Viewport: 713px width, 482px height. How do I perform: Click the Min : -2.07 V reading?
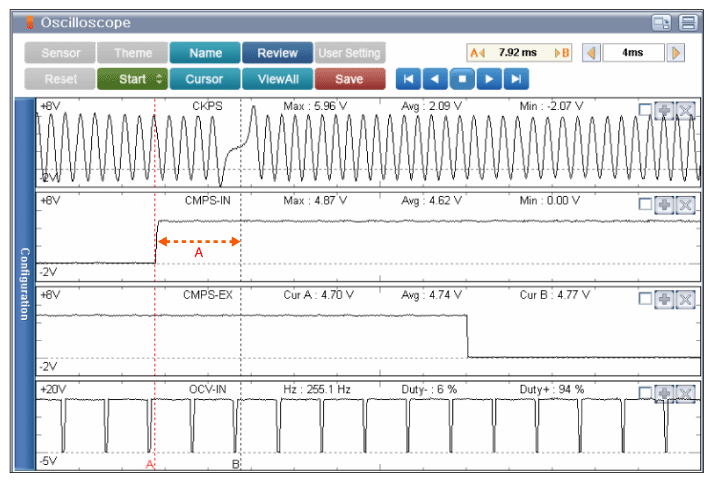(552, 106)
